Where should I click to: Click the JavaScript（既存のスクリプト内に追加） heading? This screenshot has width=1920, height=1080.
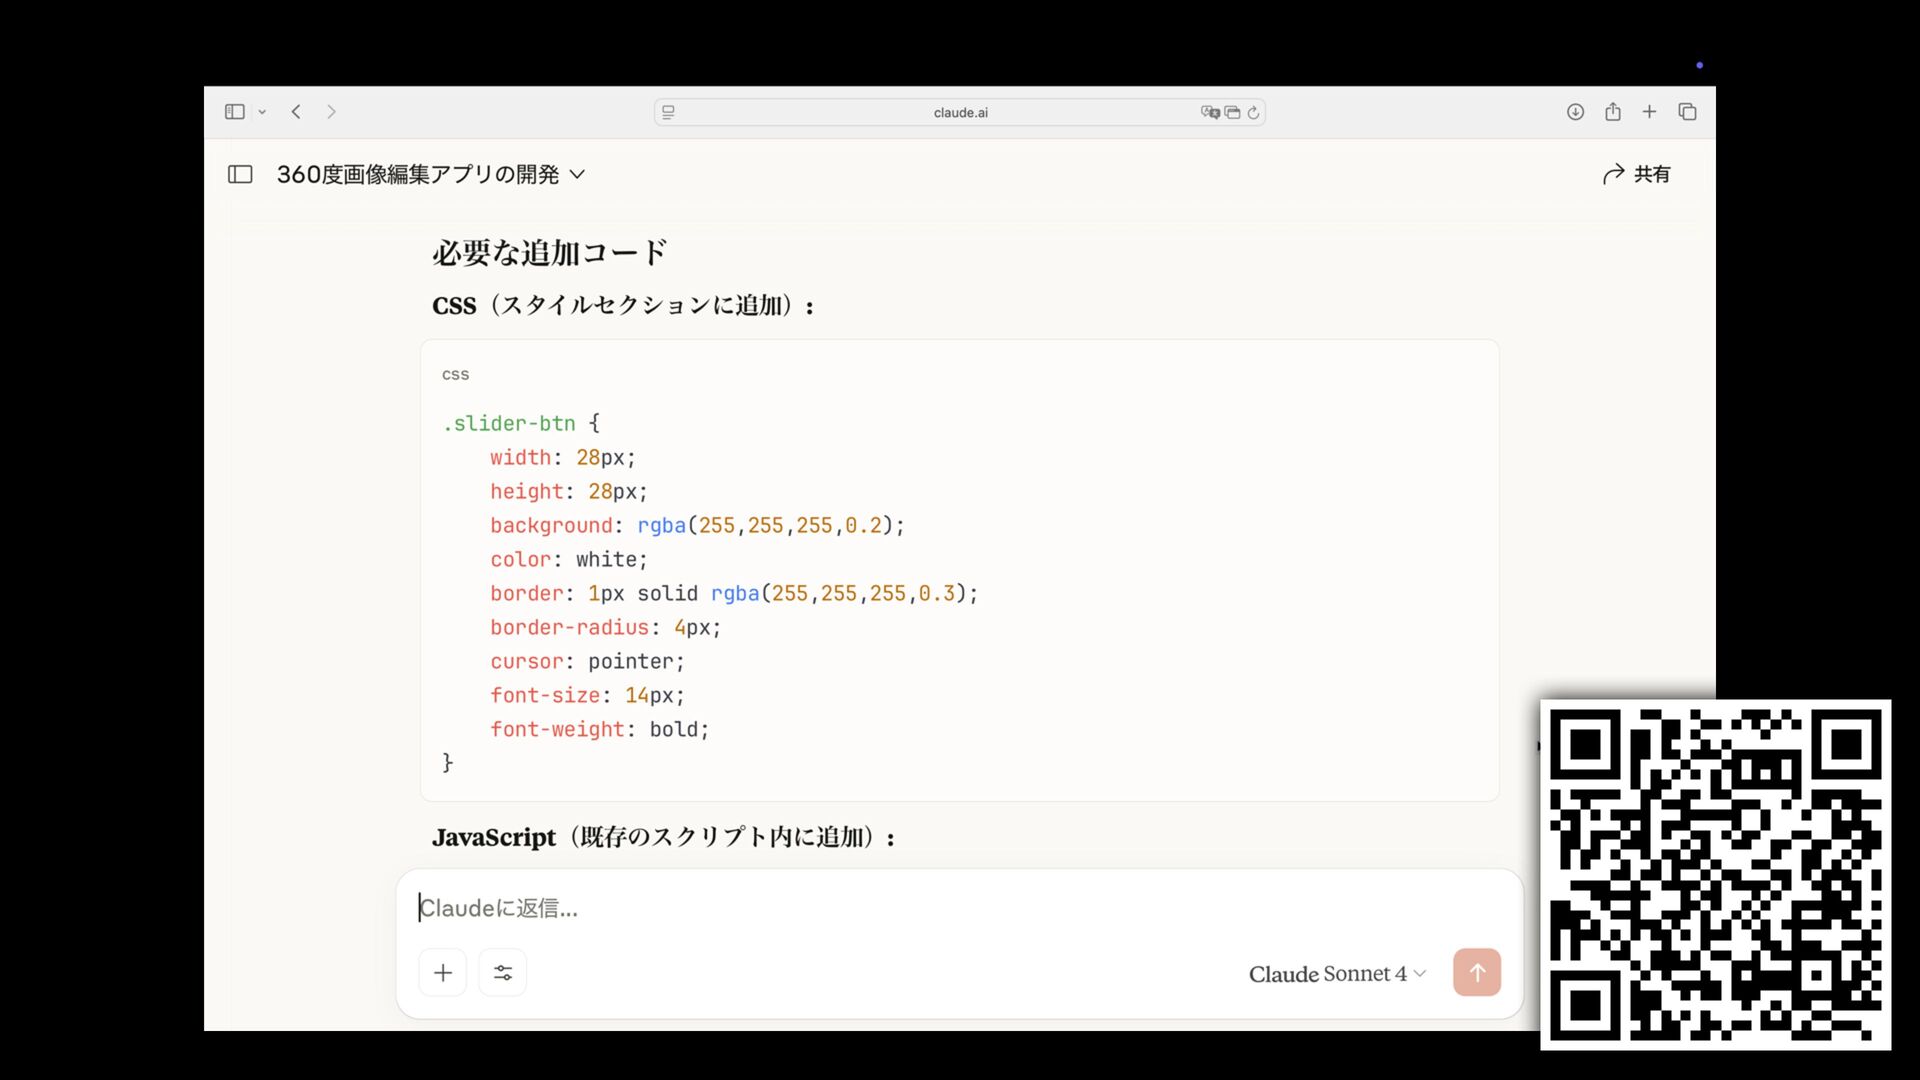click(x=664, y=838)
